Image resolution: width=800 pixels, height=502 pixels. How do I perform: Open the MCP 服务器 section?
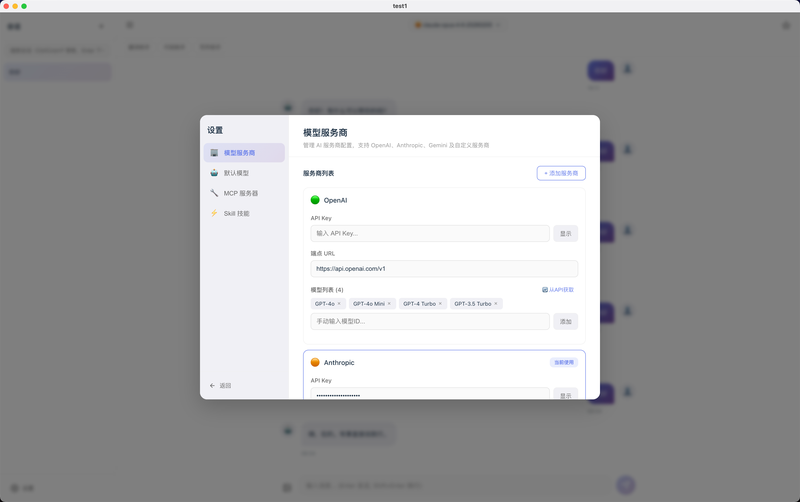[x=244, y=193]
